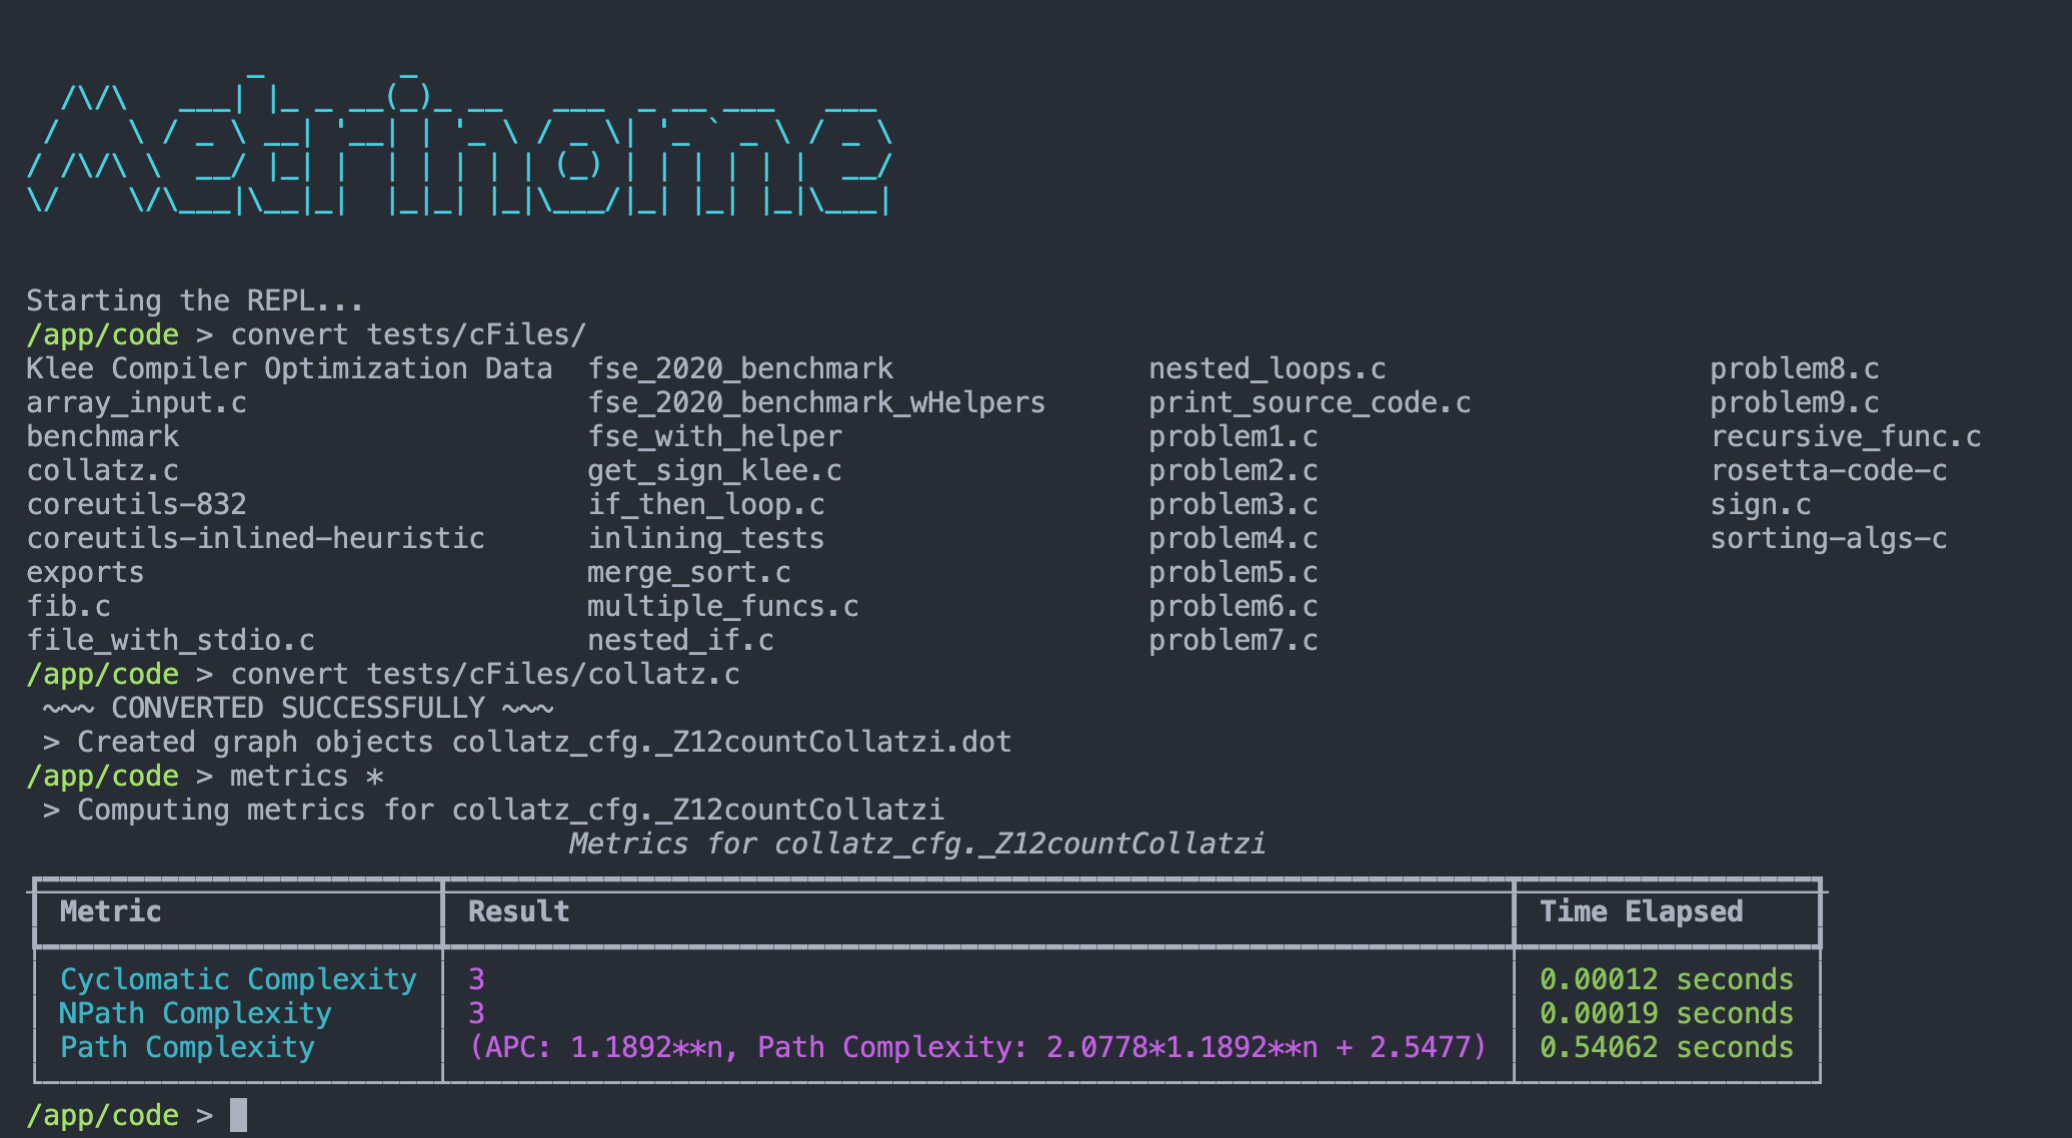Click merge_sort.c in the directory listing

[688, 572]
